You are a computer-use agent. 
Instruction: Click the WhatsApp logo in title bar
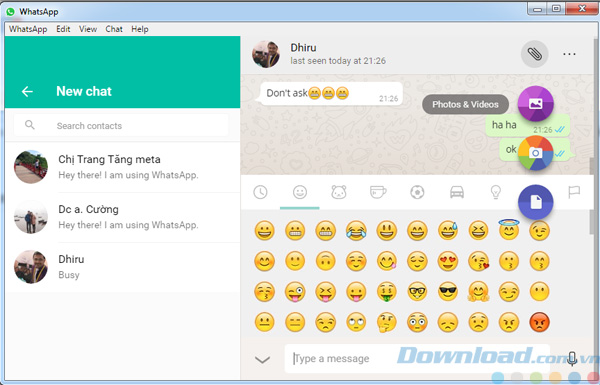[10, 12]
